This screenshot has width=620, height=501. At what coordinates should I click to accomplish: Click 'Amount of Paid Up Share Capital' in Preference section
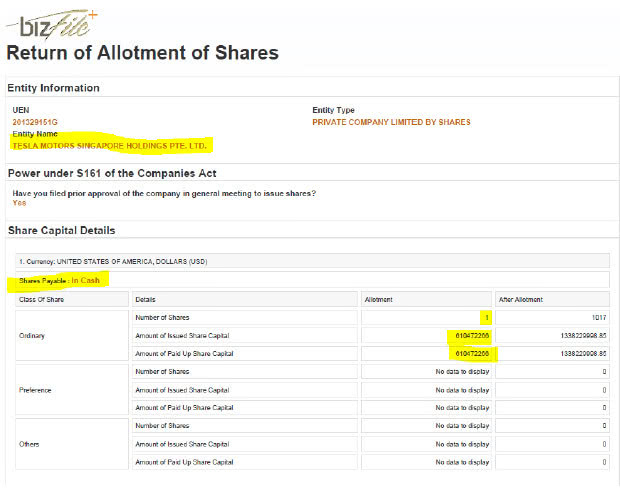184,408
